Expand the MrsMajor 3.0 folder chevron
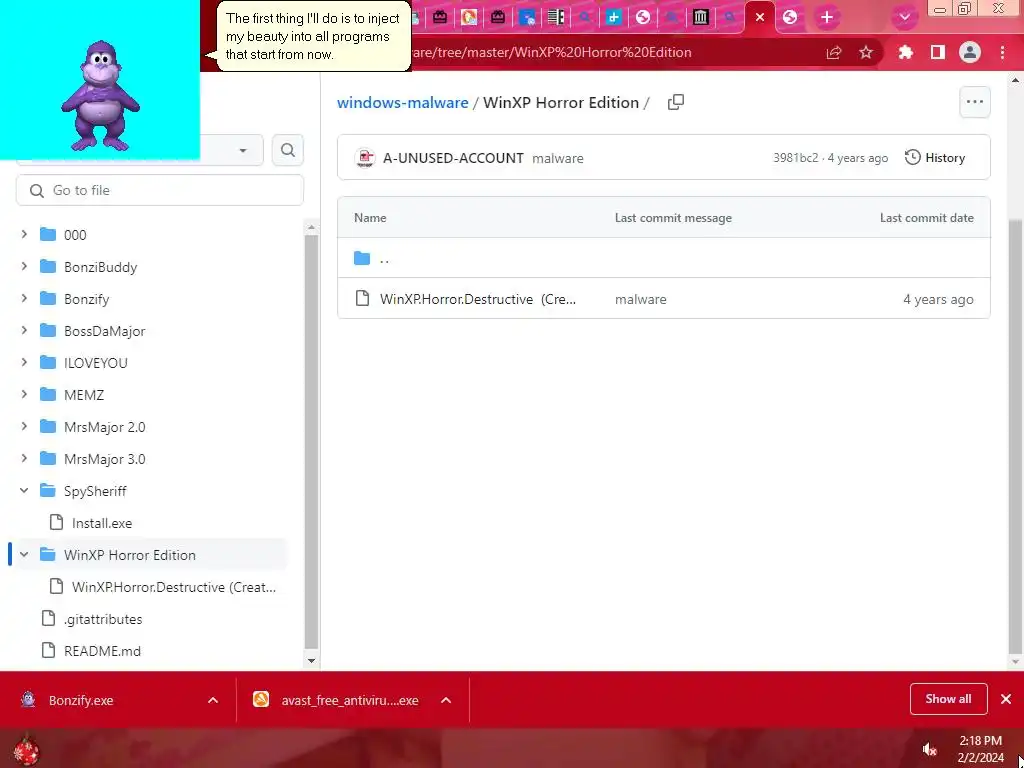Viewport: 1024px width, 768px height. [x=24, y=458]
